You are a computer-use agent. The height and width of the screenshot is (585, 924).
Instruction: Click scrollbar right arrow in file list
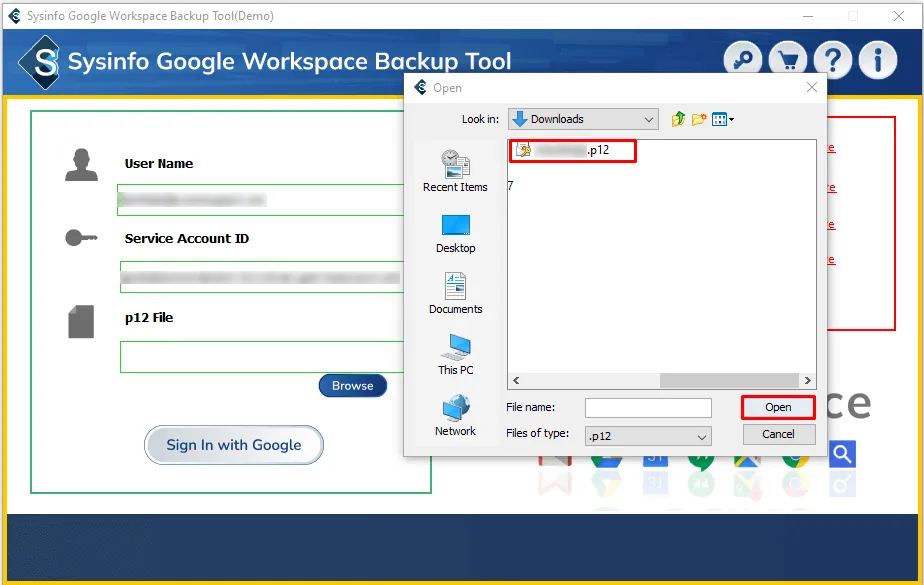(x=807, y=381)
